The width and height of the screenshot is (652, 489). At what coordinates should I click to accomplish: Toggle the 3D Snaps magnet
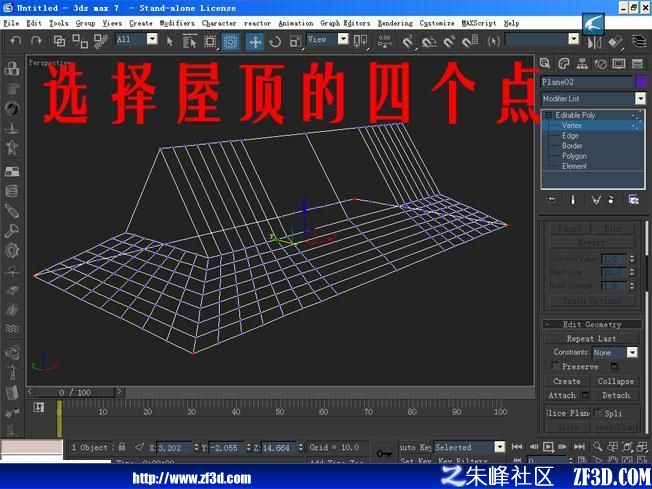click(x=408, y=41)
